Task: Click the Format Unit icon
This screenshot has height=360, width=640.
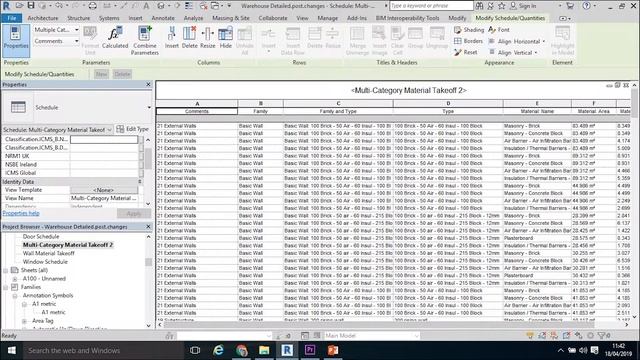Action: tap(90, 40)
